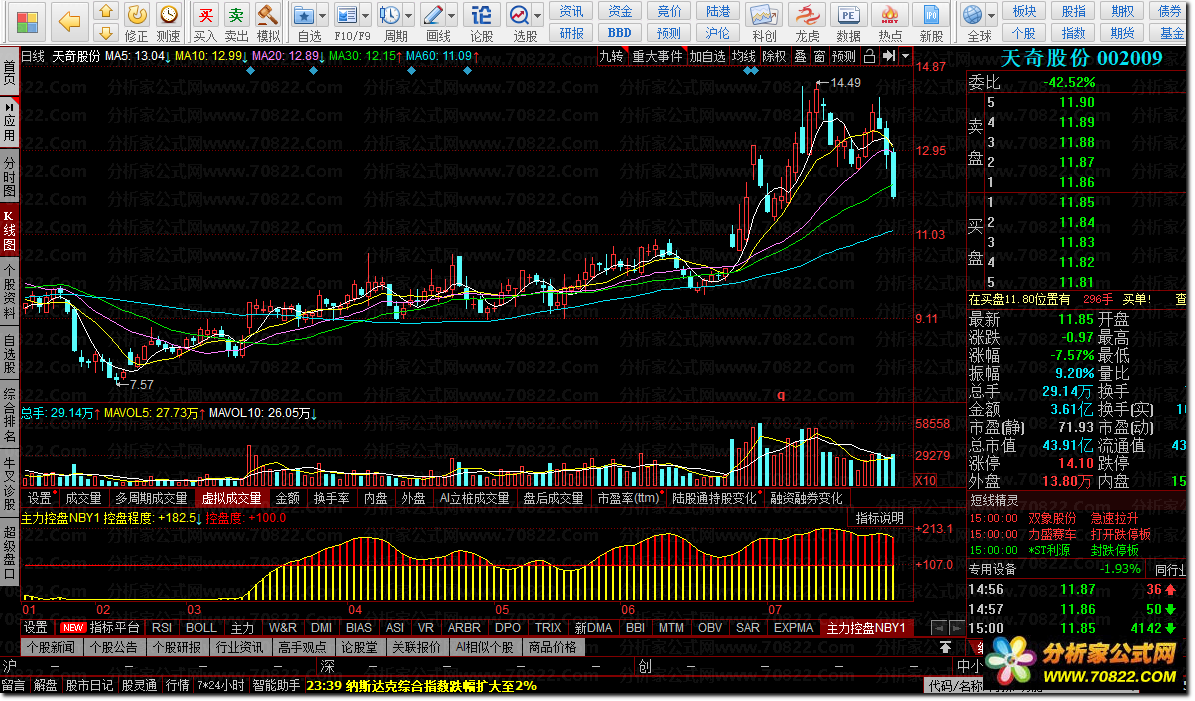Toggle 叠 overlay chart mode
1195x701 pixels.
(x=800, y=56)
